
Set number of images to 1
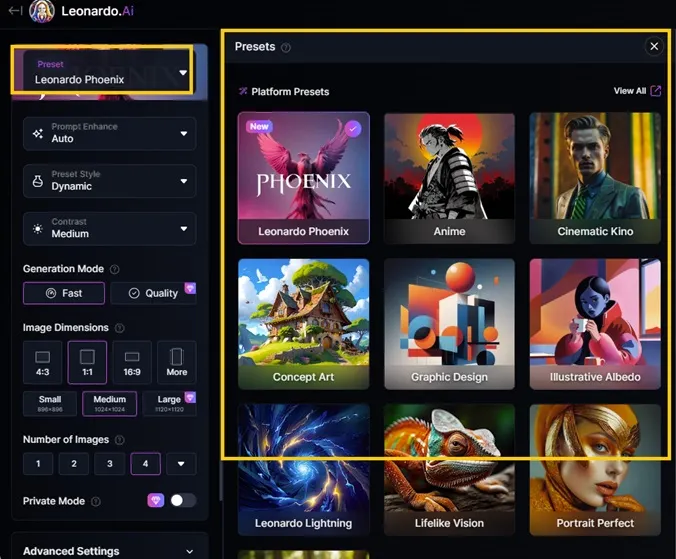point(38,463)
